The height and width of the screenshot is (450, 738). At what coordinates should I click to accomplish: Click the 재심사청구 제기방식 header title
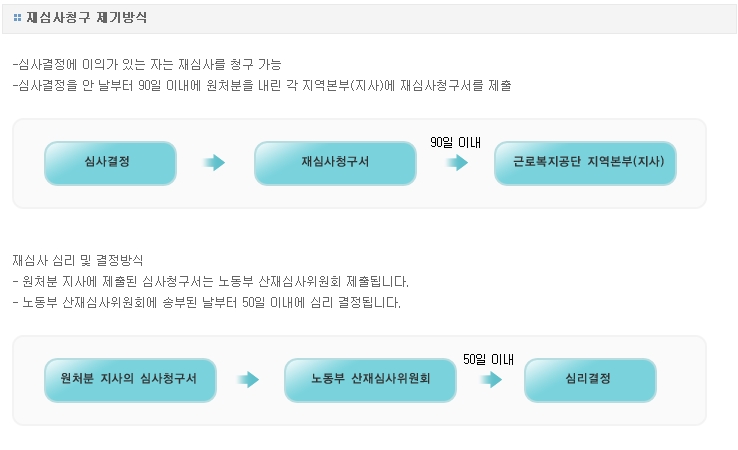click(x=87, y=18)
